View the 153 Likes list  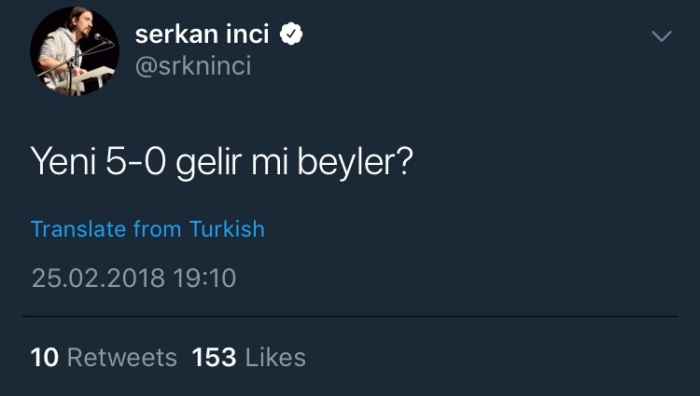pyautogui.click(x=249, y=358)
